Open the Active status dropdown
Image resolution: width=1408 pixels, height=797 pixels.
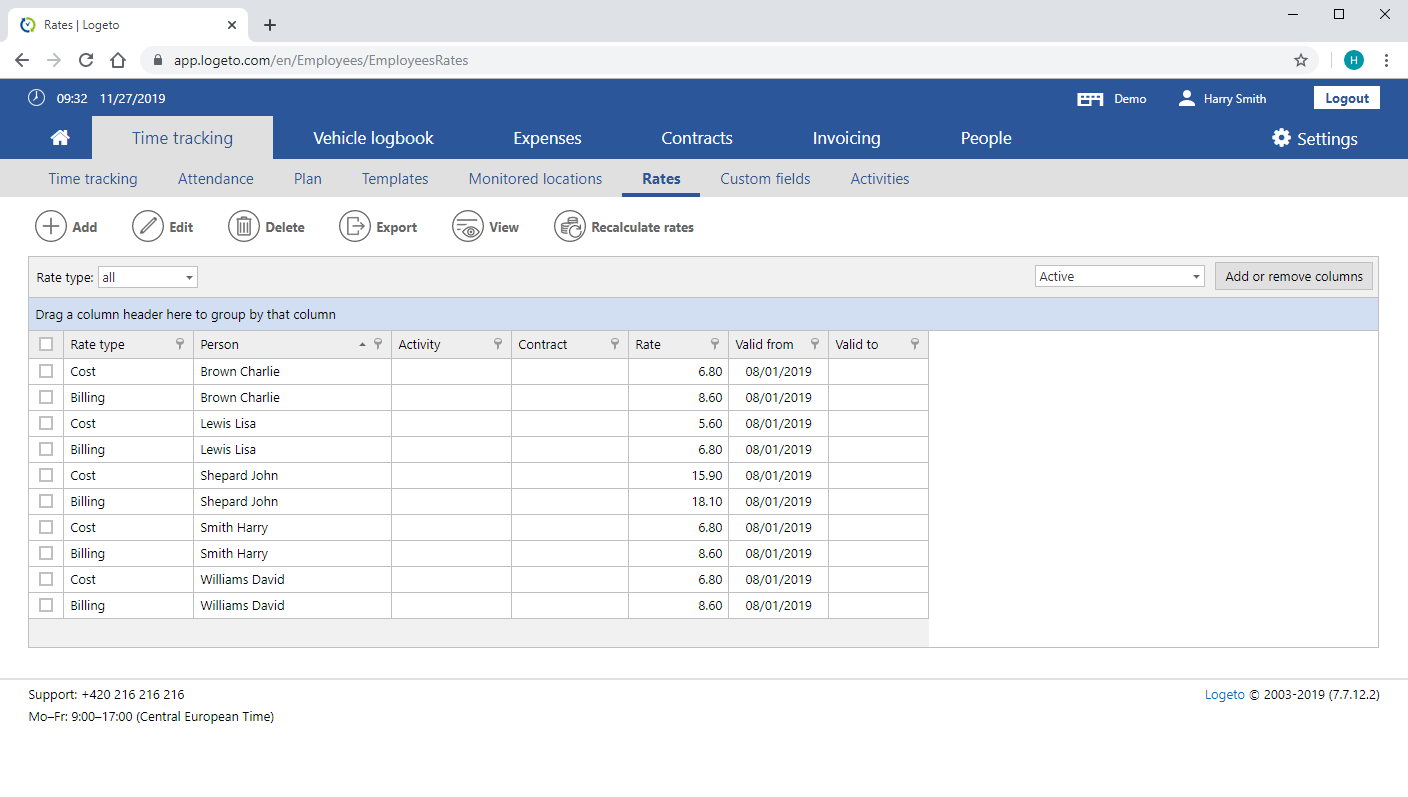[x=1120, y=277]
